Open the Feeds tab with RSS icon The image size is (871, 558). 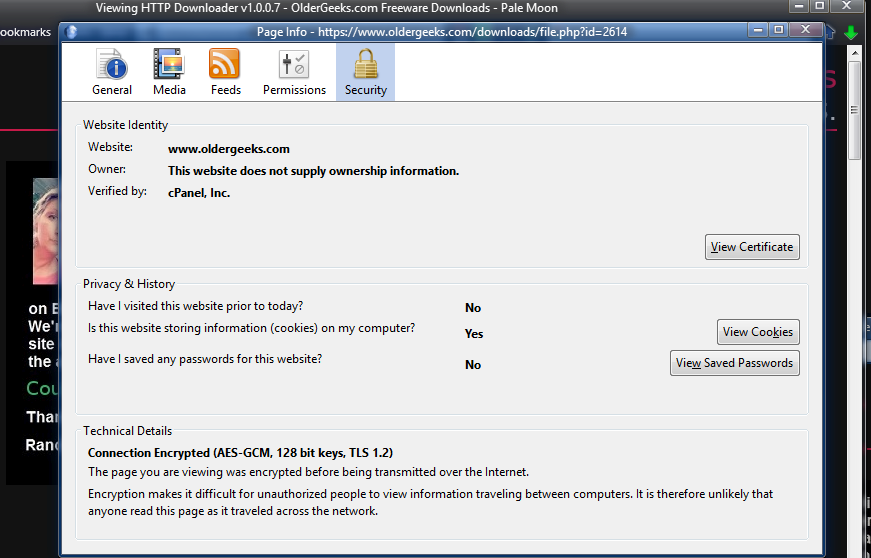[225, 73]
